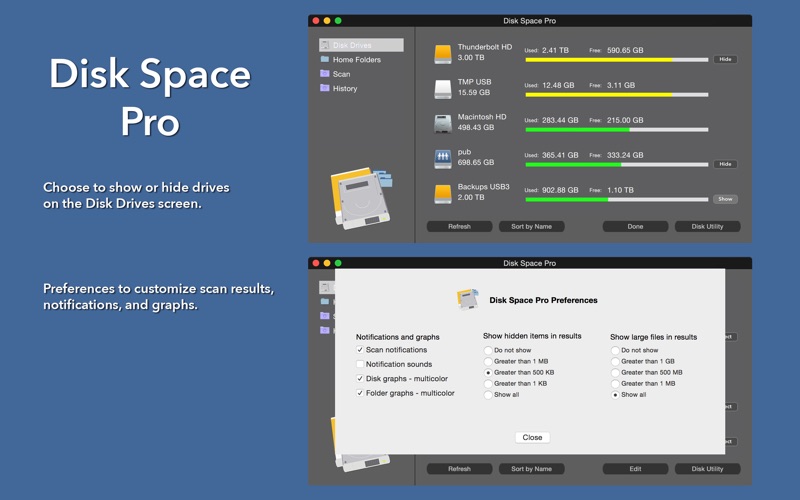Click the Thunderbolt HD drive icon
This screenshot has height=500, width=800.
tap(442, 55)
